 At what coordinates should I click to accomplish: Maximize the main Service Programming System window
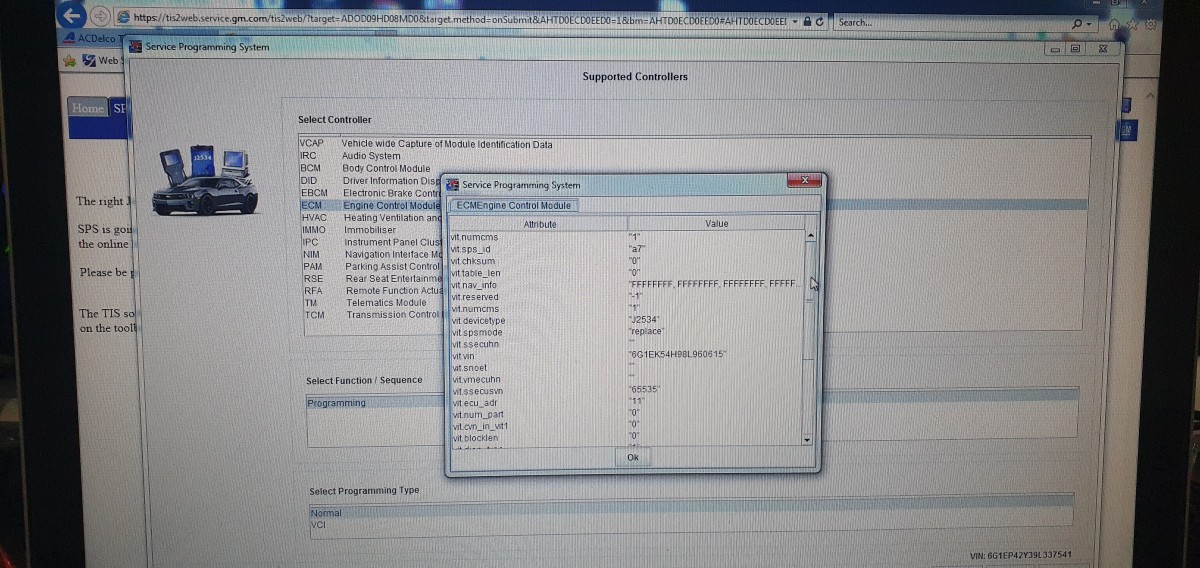1075,47
